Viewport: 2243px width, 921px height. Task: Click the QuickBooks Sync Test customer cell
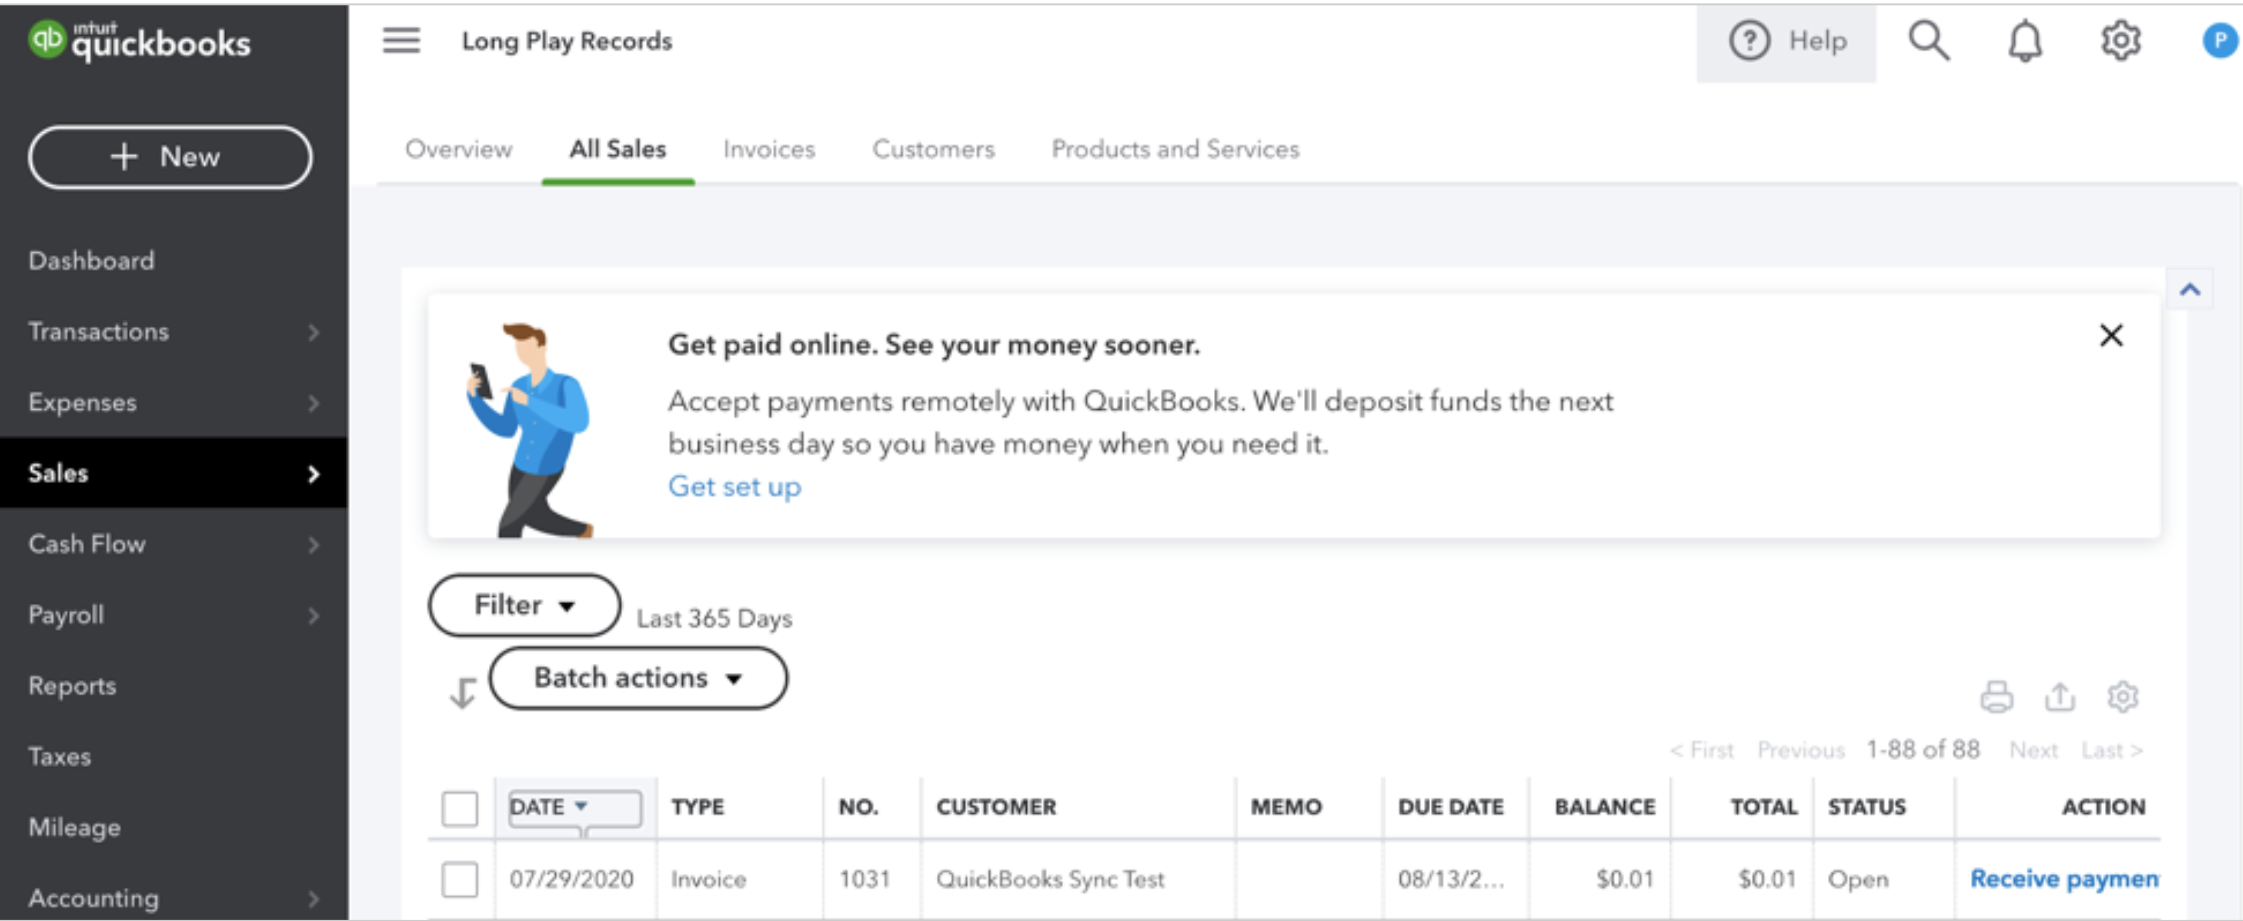[1050, 880]
